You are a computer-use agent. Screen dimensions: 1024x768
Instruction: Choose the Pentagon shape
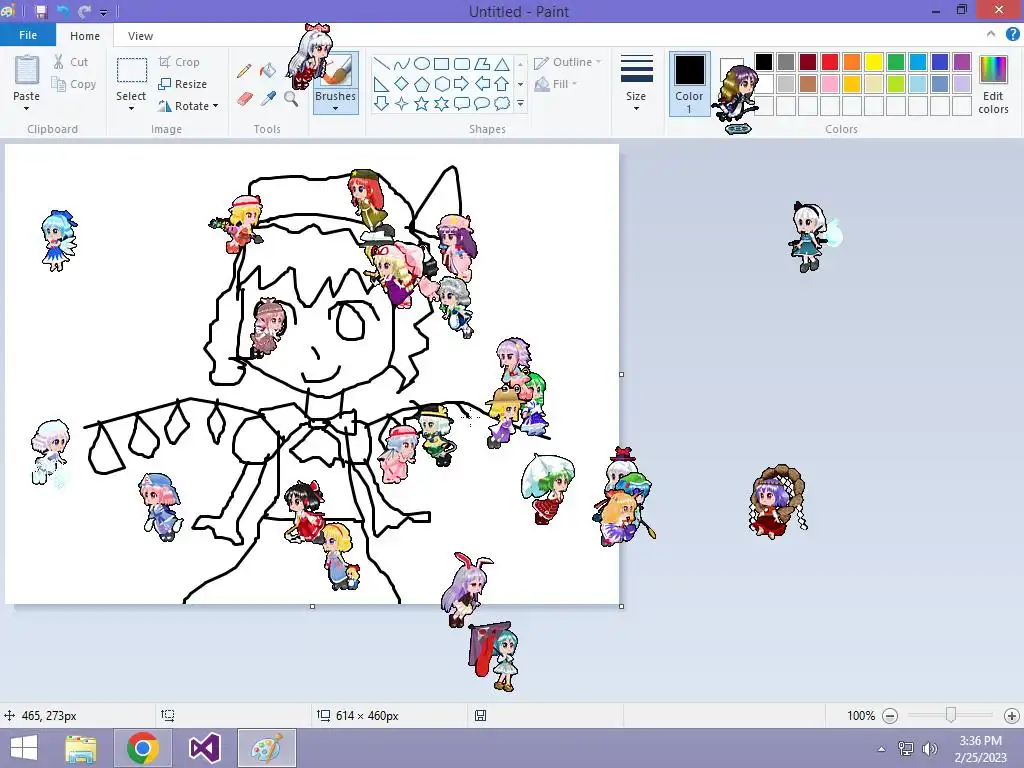click(x=422, y=84)
